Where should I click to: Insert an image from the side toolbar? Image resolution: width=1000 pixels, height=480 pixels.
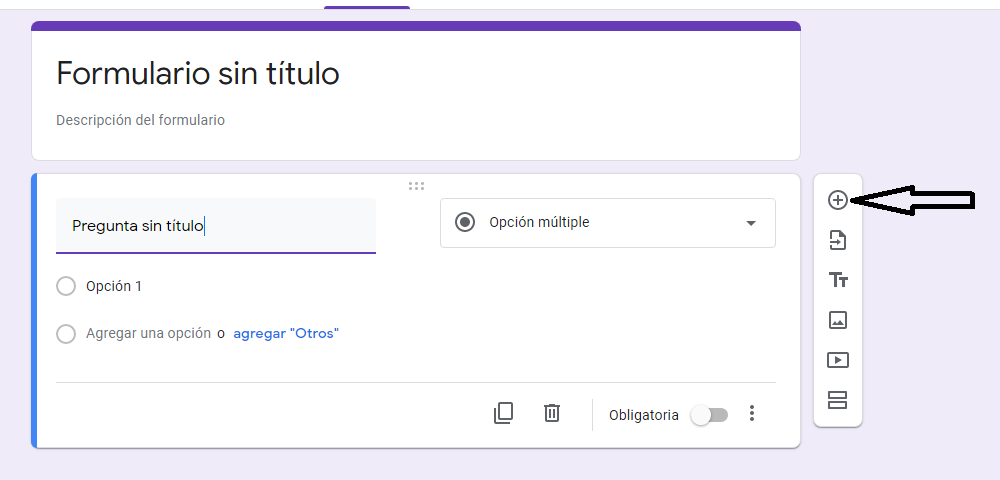pyautogui.click(x=837, y=319)
